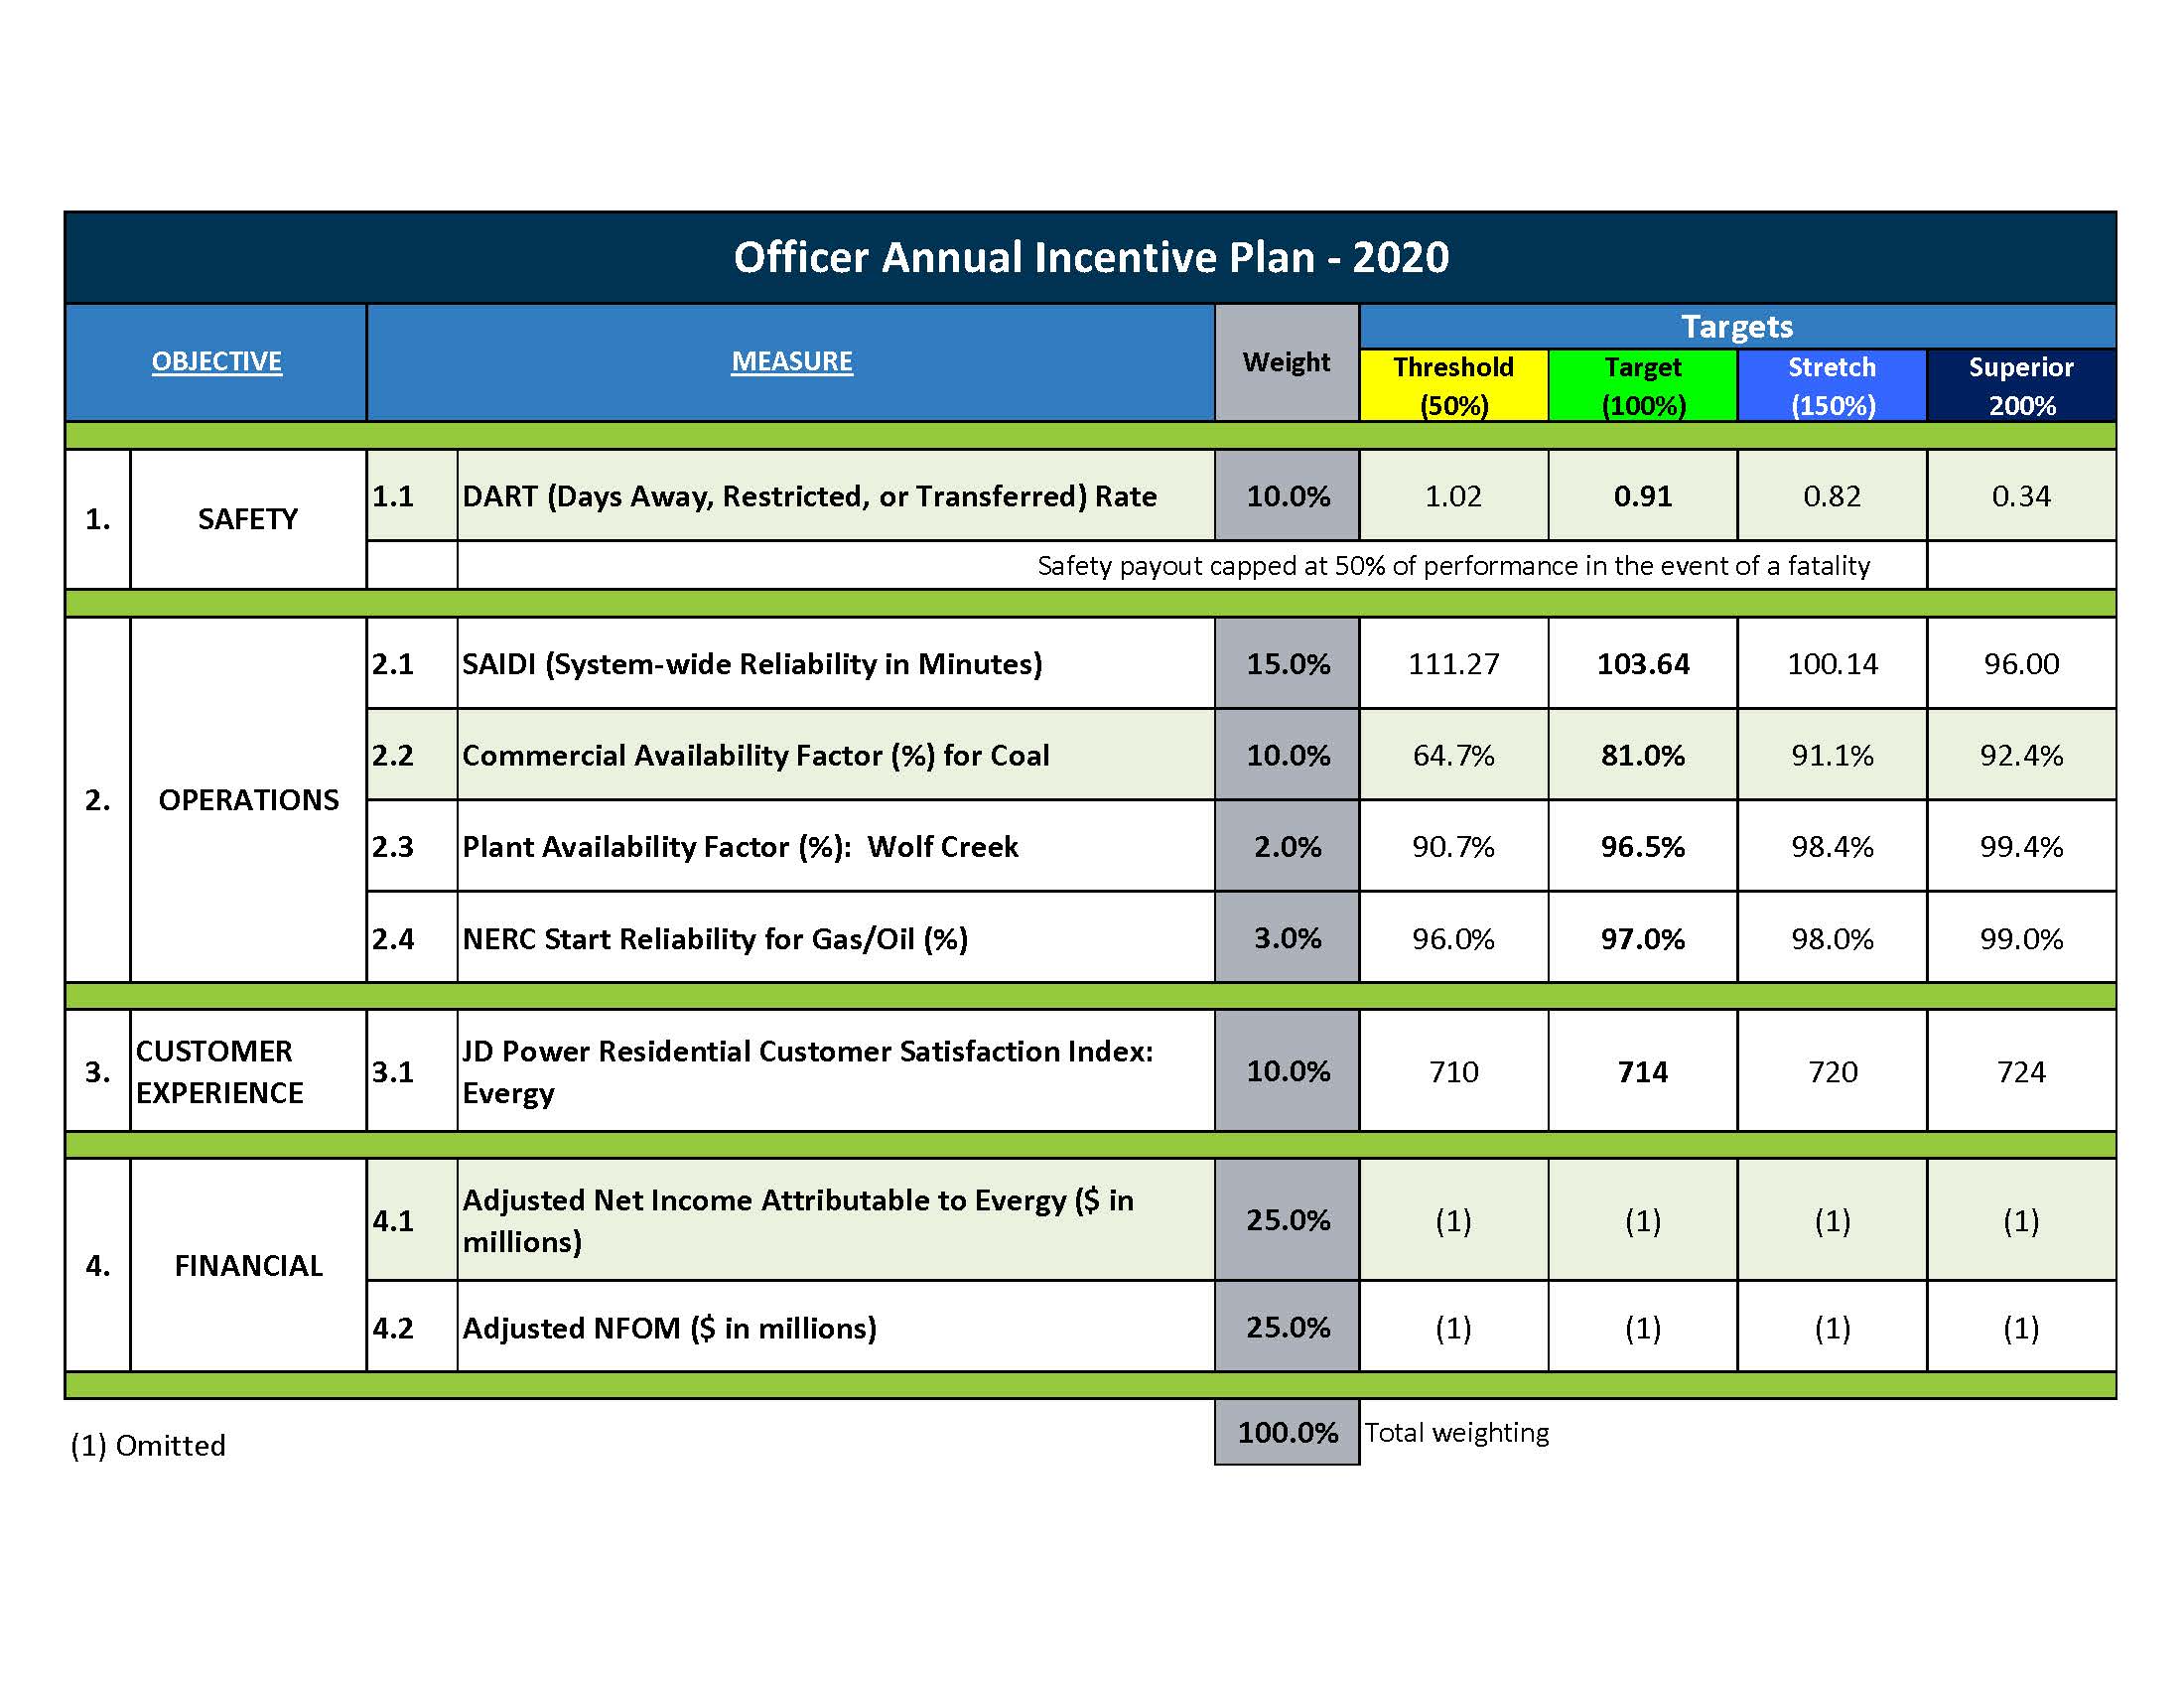Select Wolf Creek superior 99.4%
The image size is (2184, 1688).
click(2021, 847)
